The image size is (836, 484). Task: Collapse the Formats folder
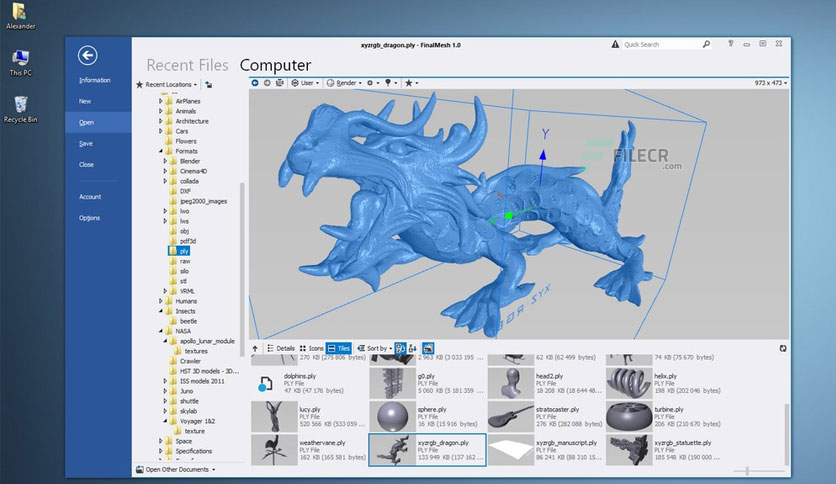tap(160, 151)
